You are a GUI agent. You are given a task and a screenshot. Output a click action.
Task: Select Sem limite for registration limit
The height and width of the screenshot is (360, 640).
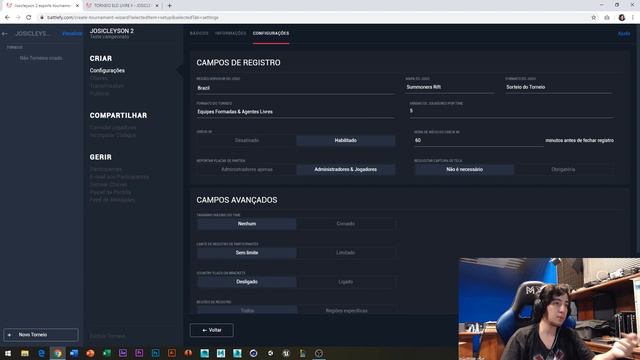[x=247, y=253]
